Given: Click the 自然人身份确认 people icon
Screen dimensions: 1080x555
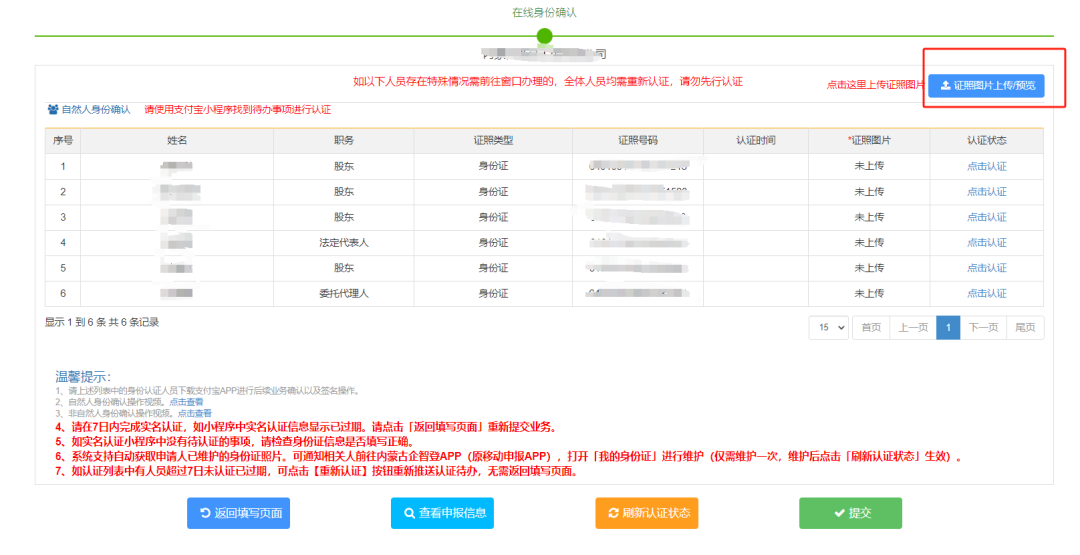Looking at the screenshot, I should point(53,109).
